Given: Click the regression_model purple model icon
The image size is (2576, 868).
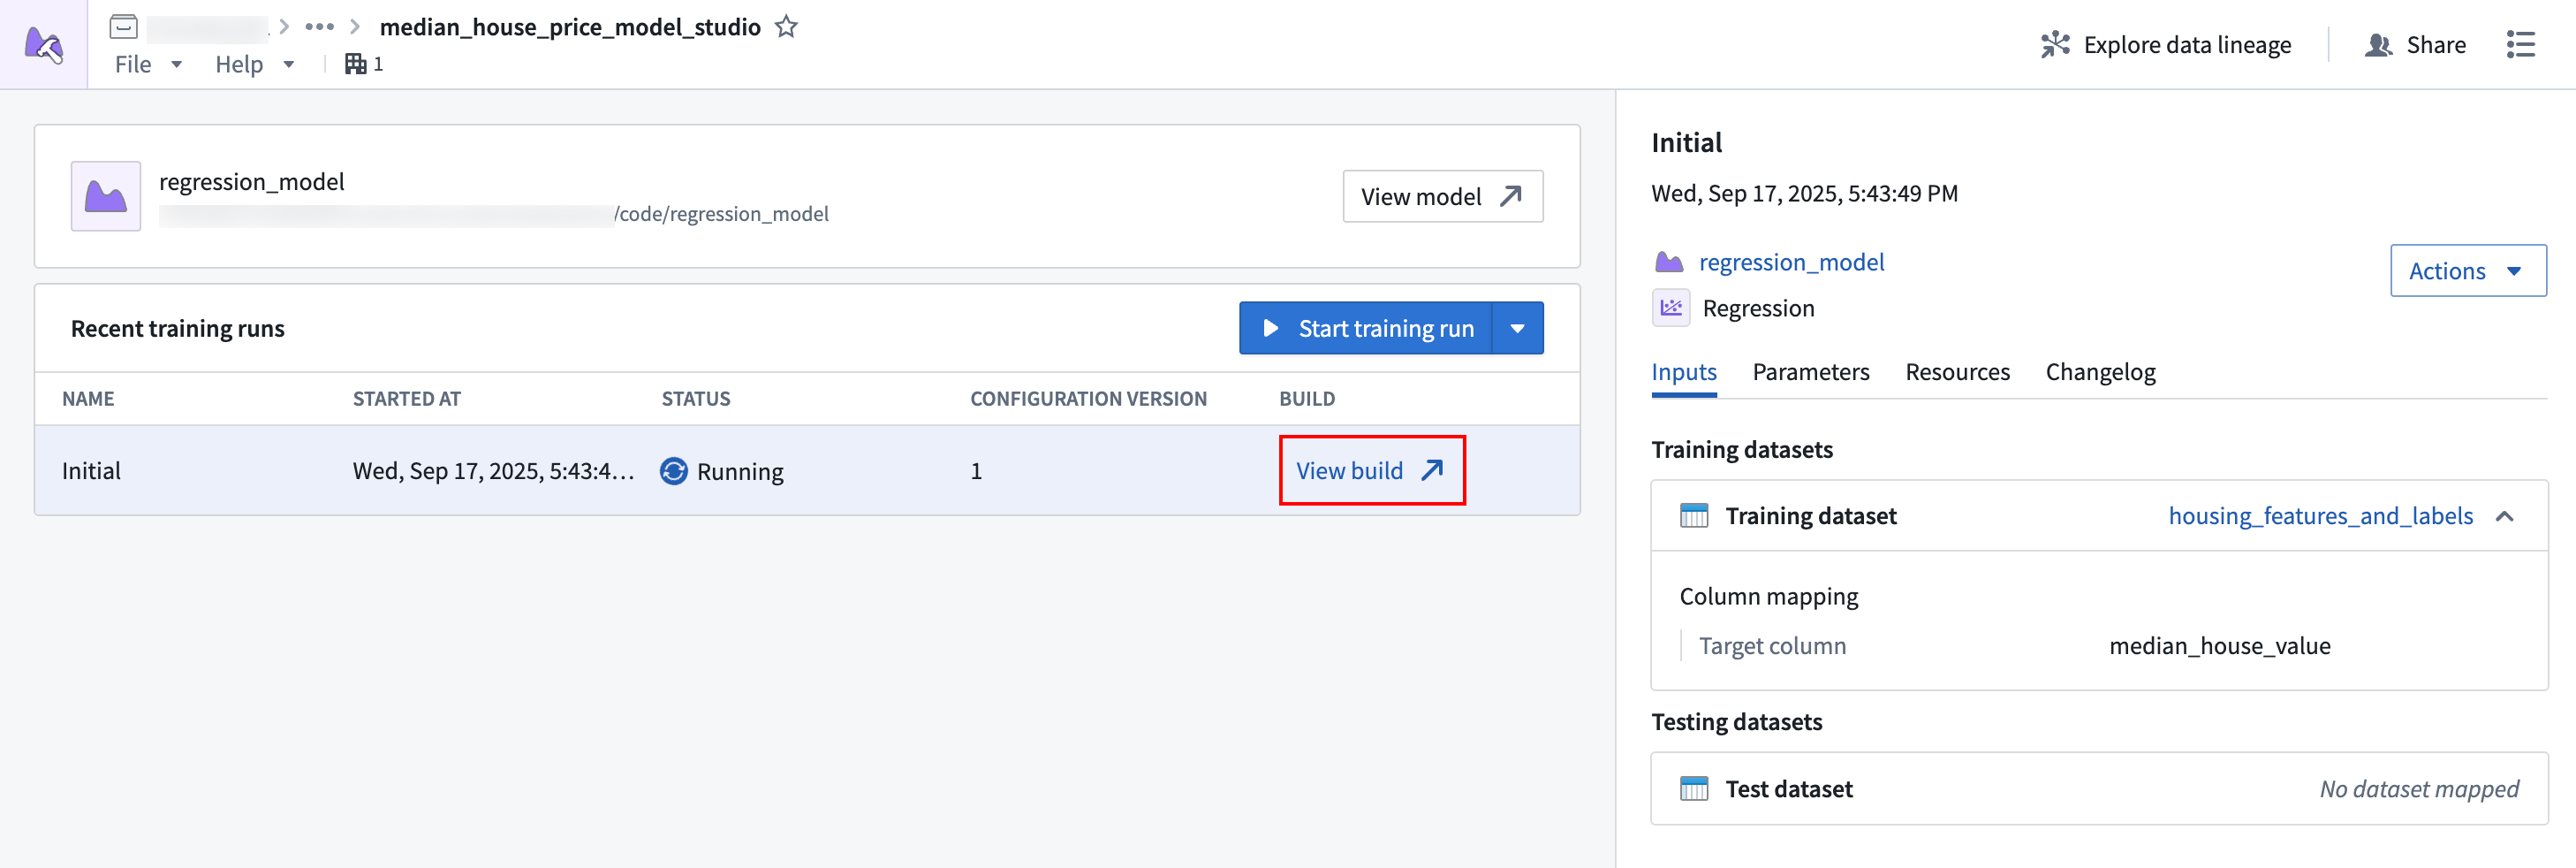Looking at the screenshot, I should (x=106, y=197).
